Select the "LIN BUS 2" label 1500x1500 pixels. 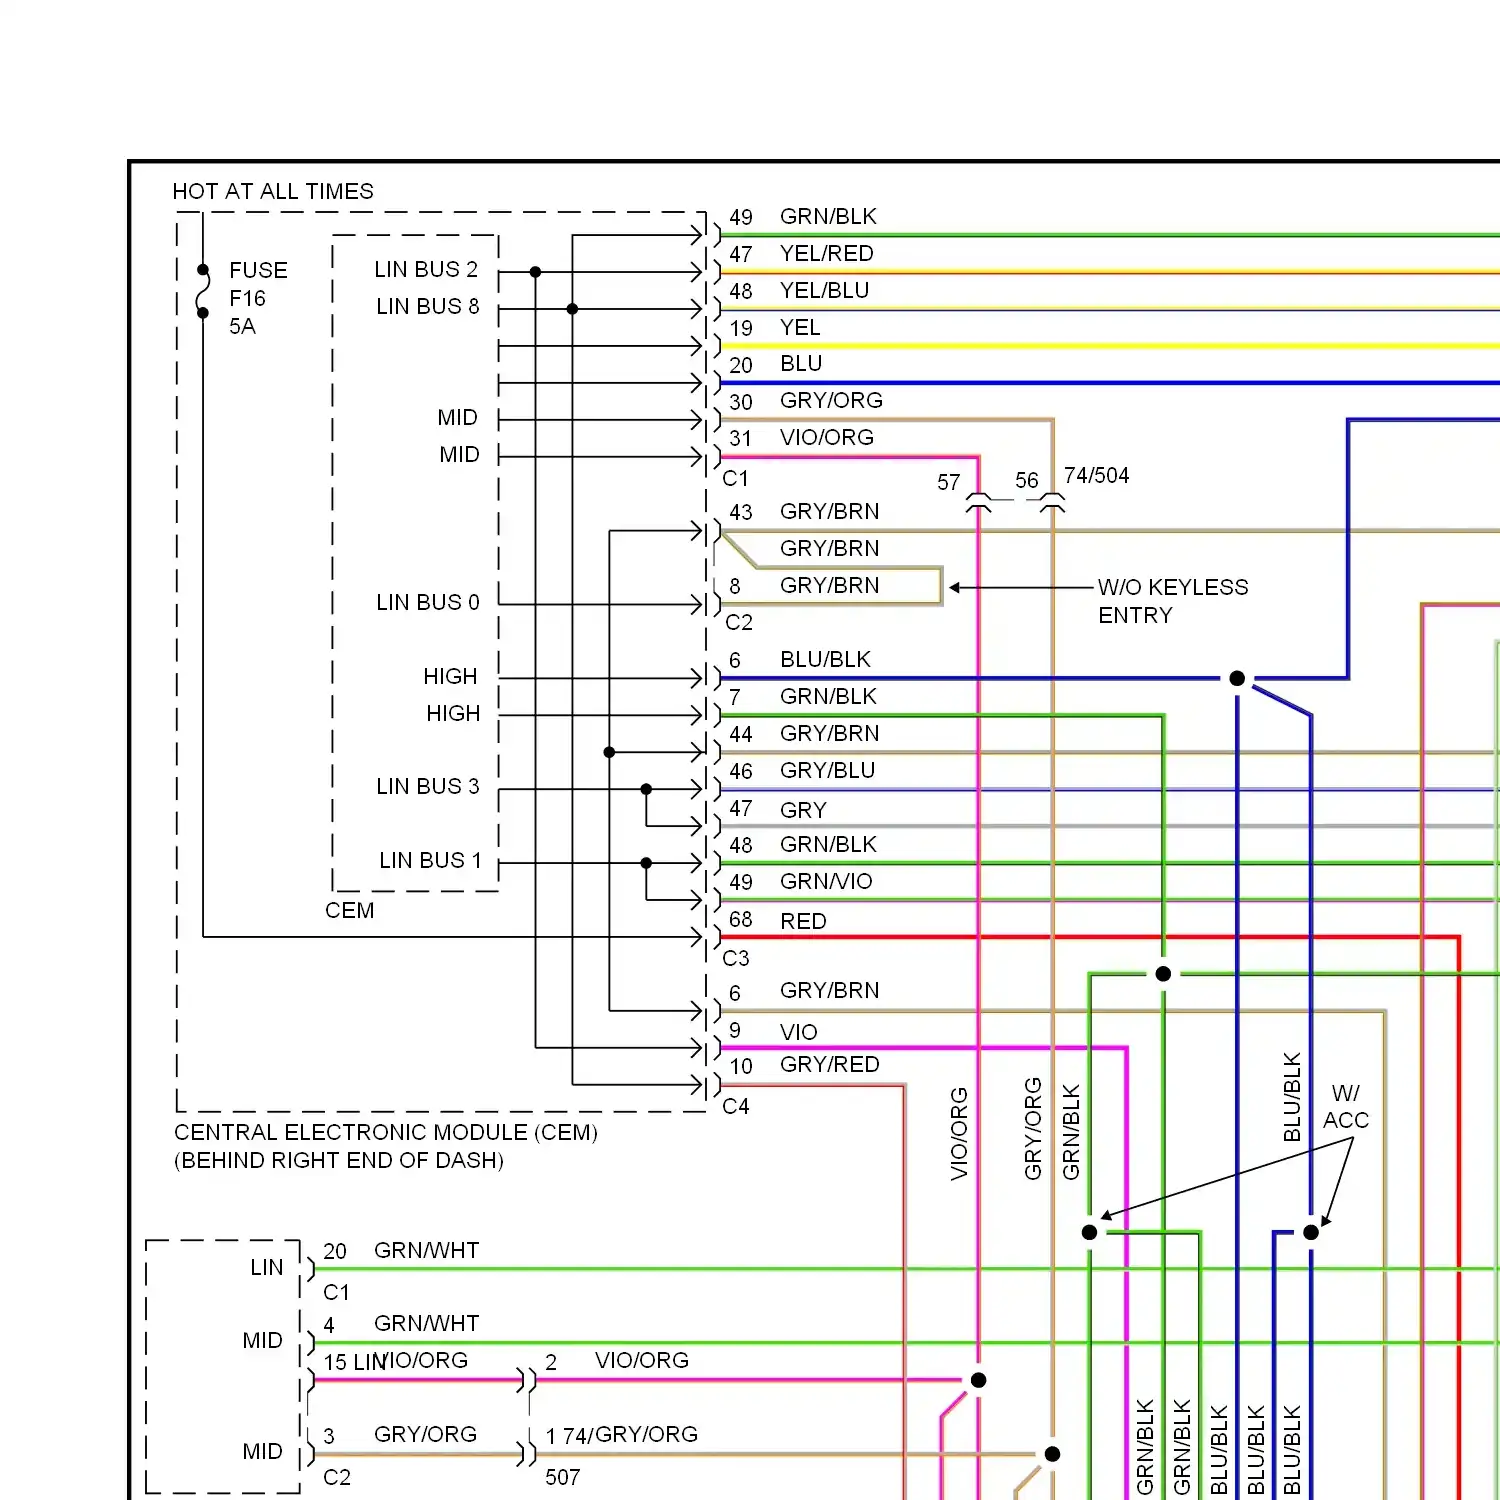pos(426,269)
